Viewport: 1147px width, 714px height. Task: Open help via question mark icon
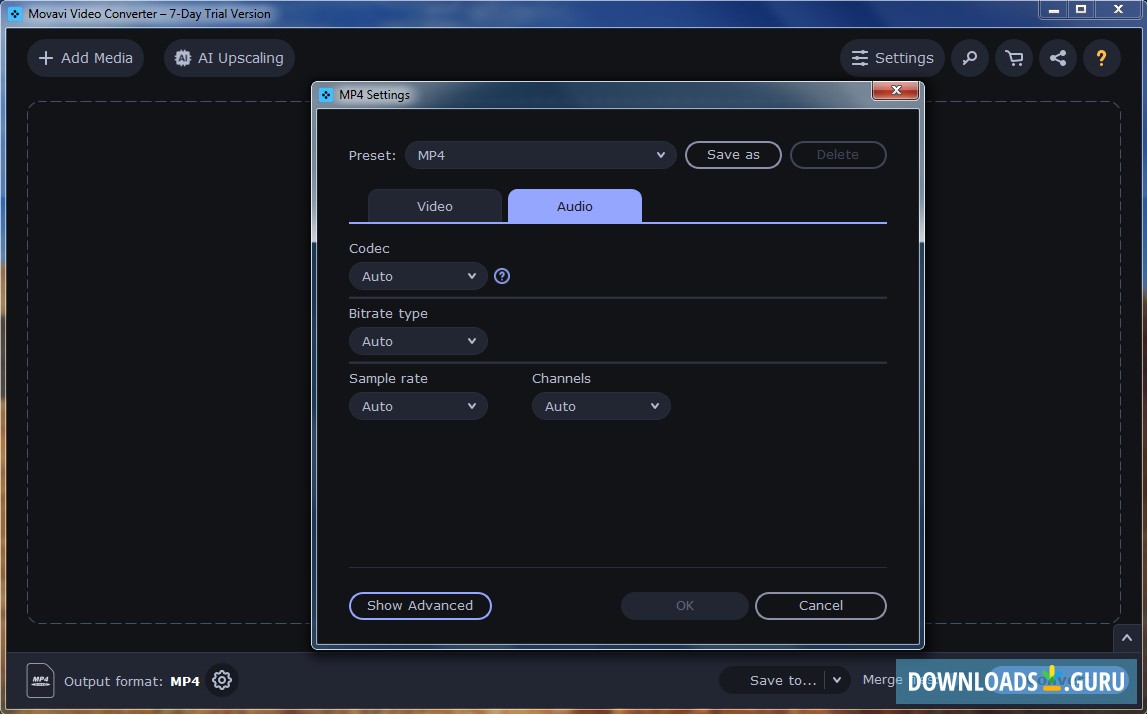point(1102,58)
